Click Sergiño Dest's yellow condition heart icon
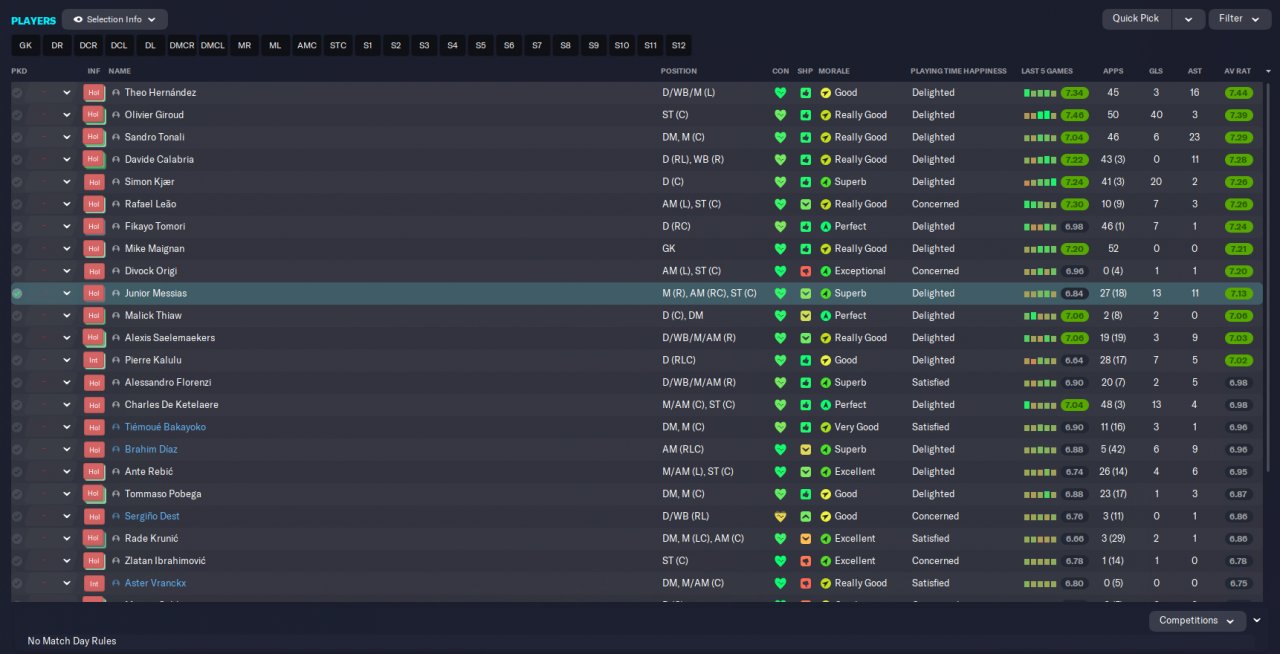The height and width of the screenshot is (654, 1280). click(780, 516)
